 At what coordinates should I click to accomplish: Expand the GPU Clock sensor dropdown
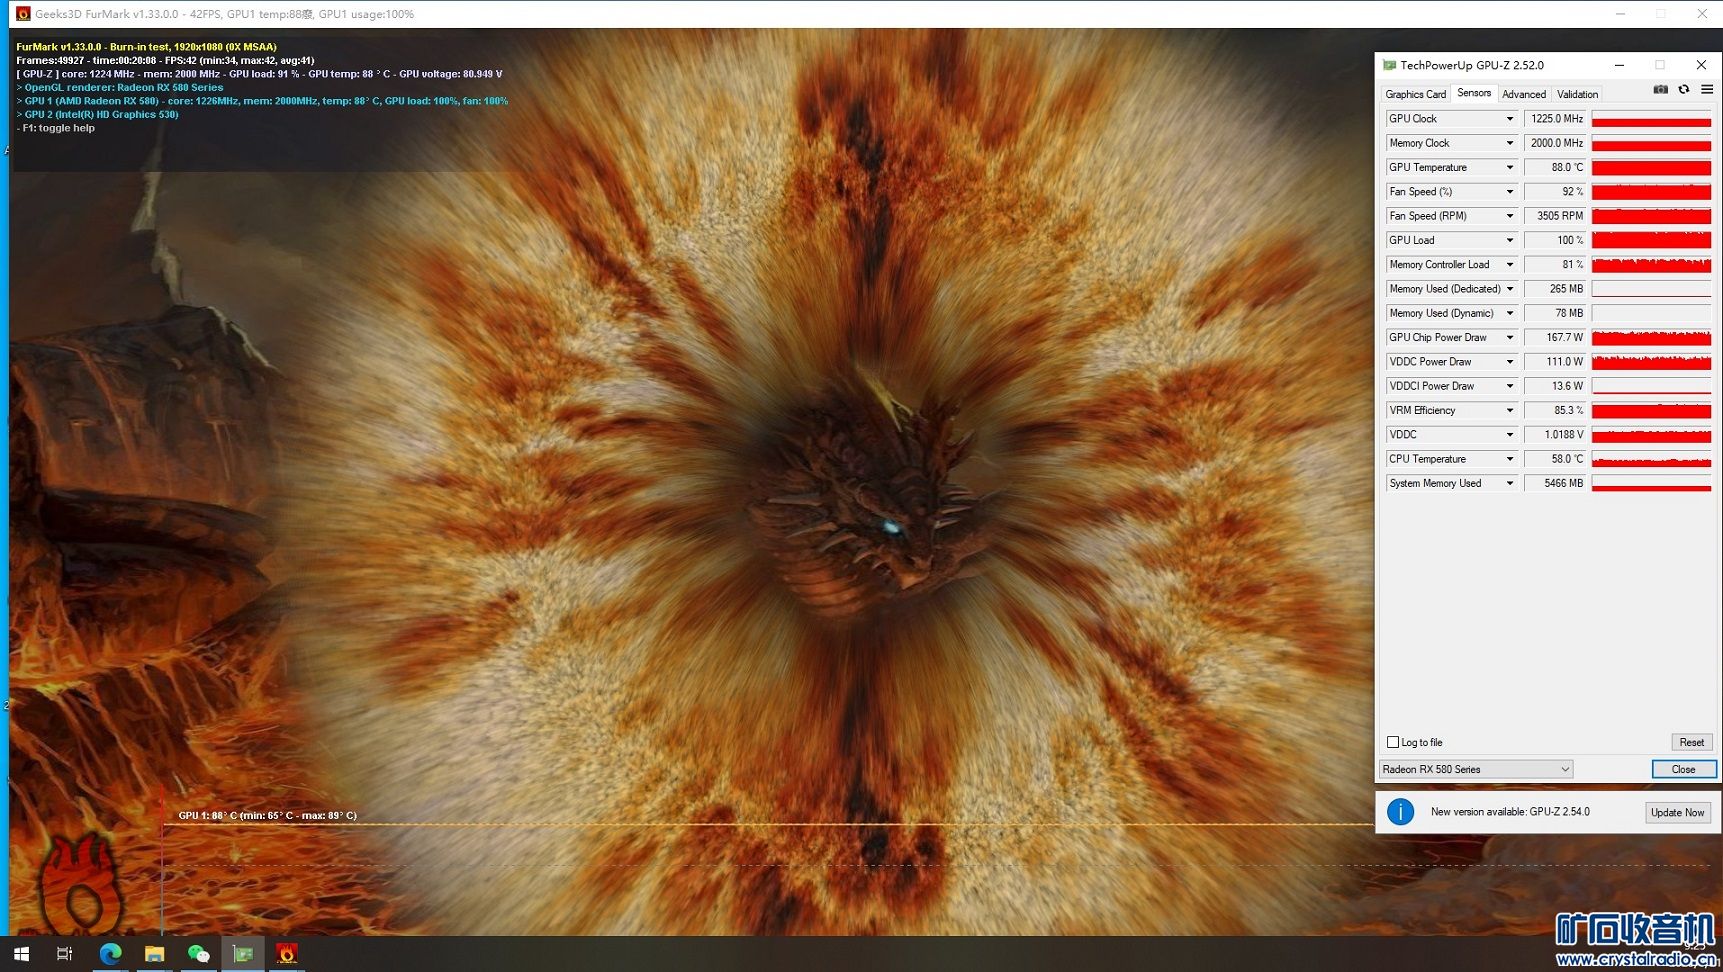pos(1509,119)
